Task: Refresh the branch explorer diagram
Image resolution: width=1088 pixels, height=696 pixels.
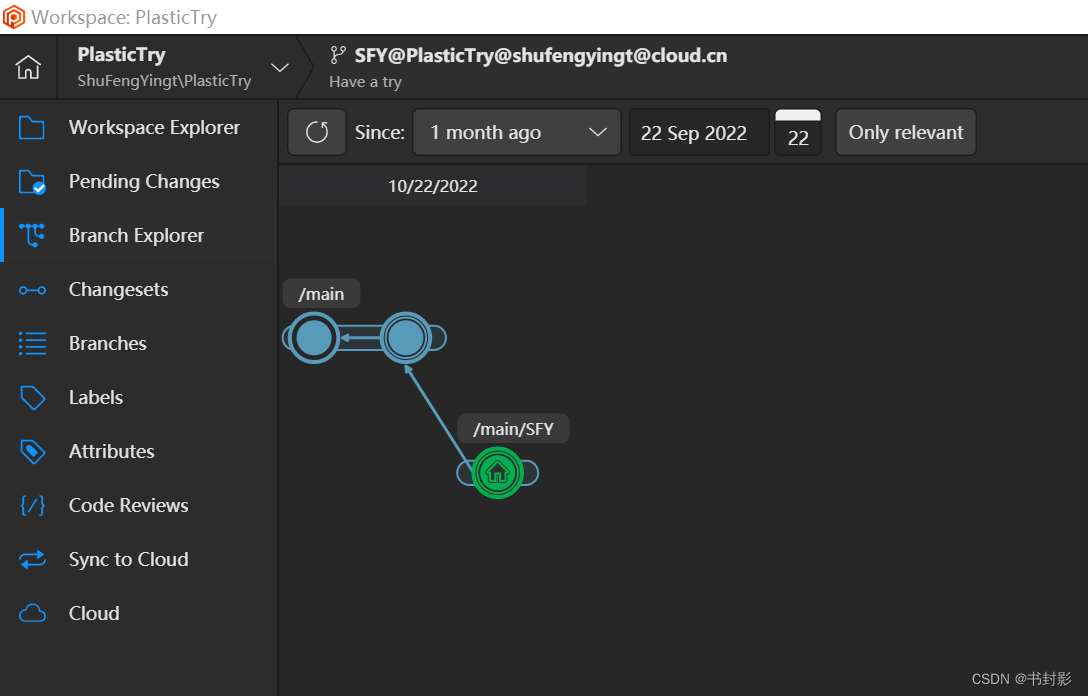Action: pos(317,132)
